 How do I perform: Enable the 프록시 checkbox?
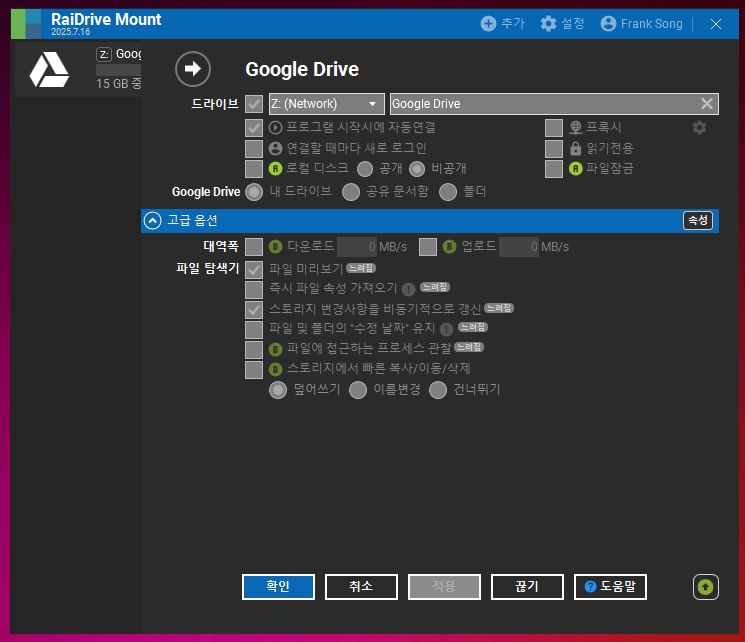click(x=554, y=127)
